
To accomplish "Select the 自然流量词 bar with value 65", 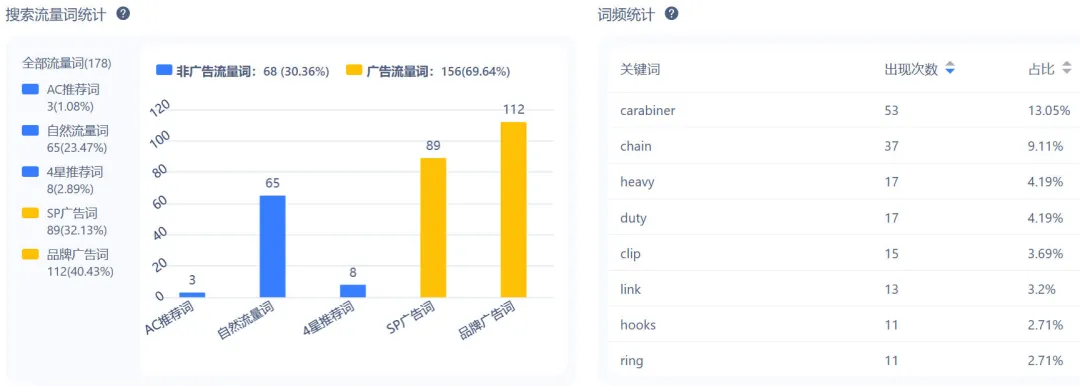I will [x=272, y=247].
